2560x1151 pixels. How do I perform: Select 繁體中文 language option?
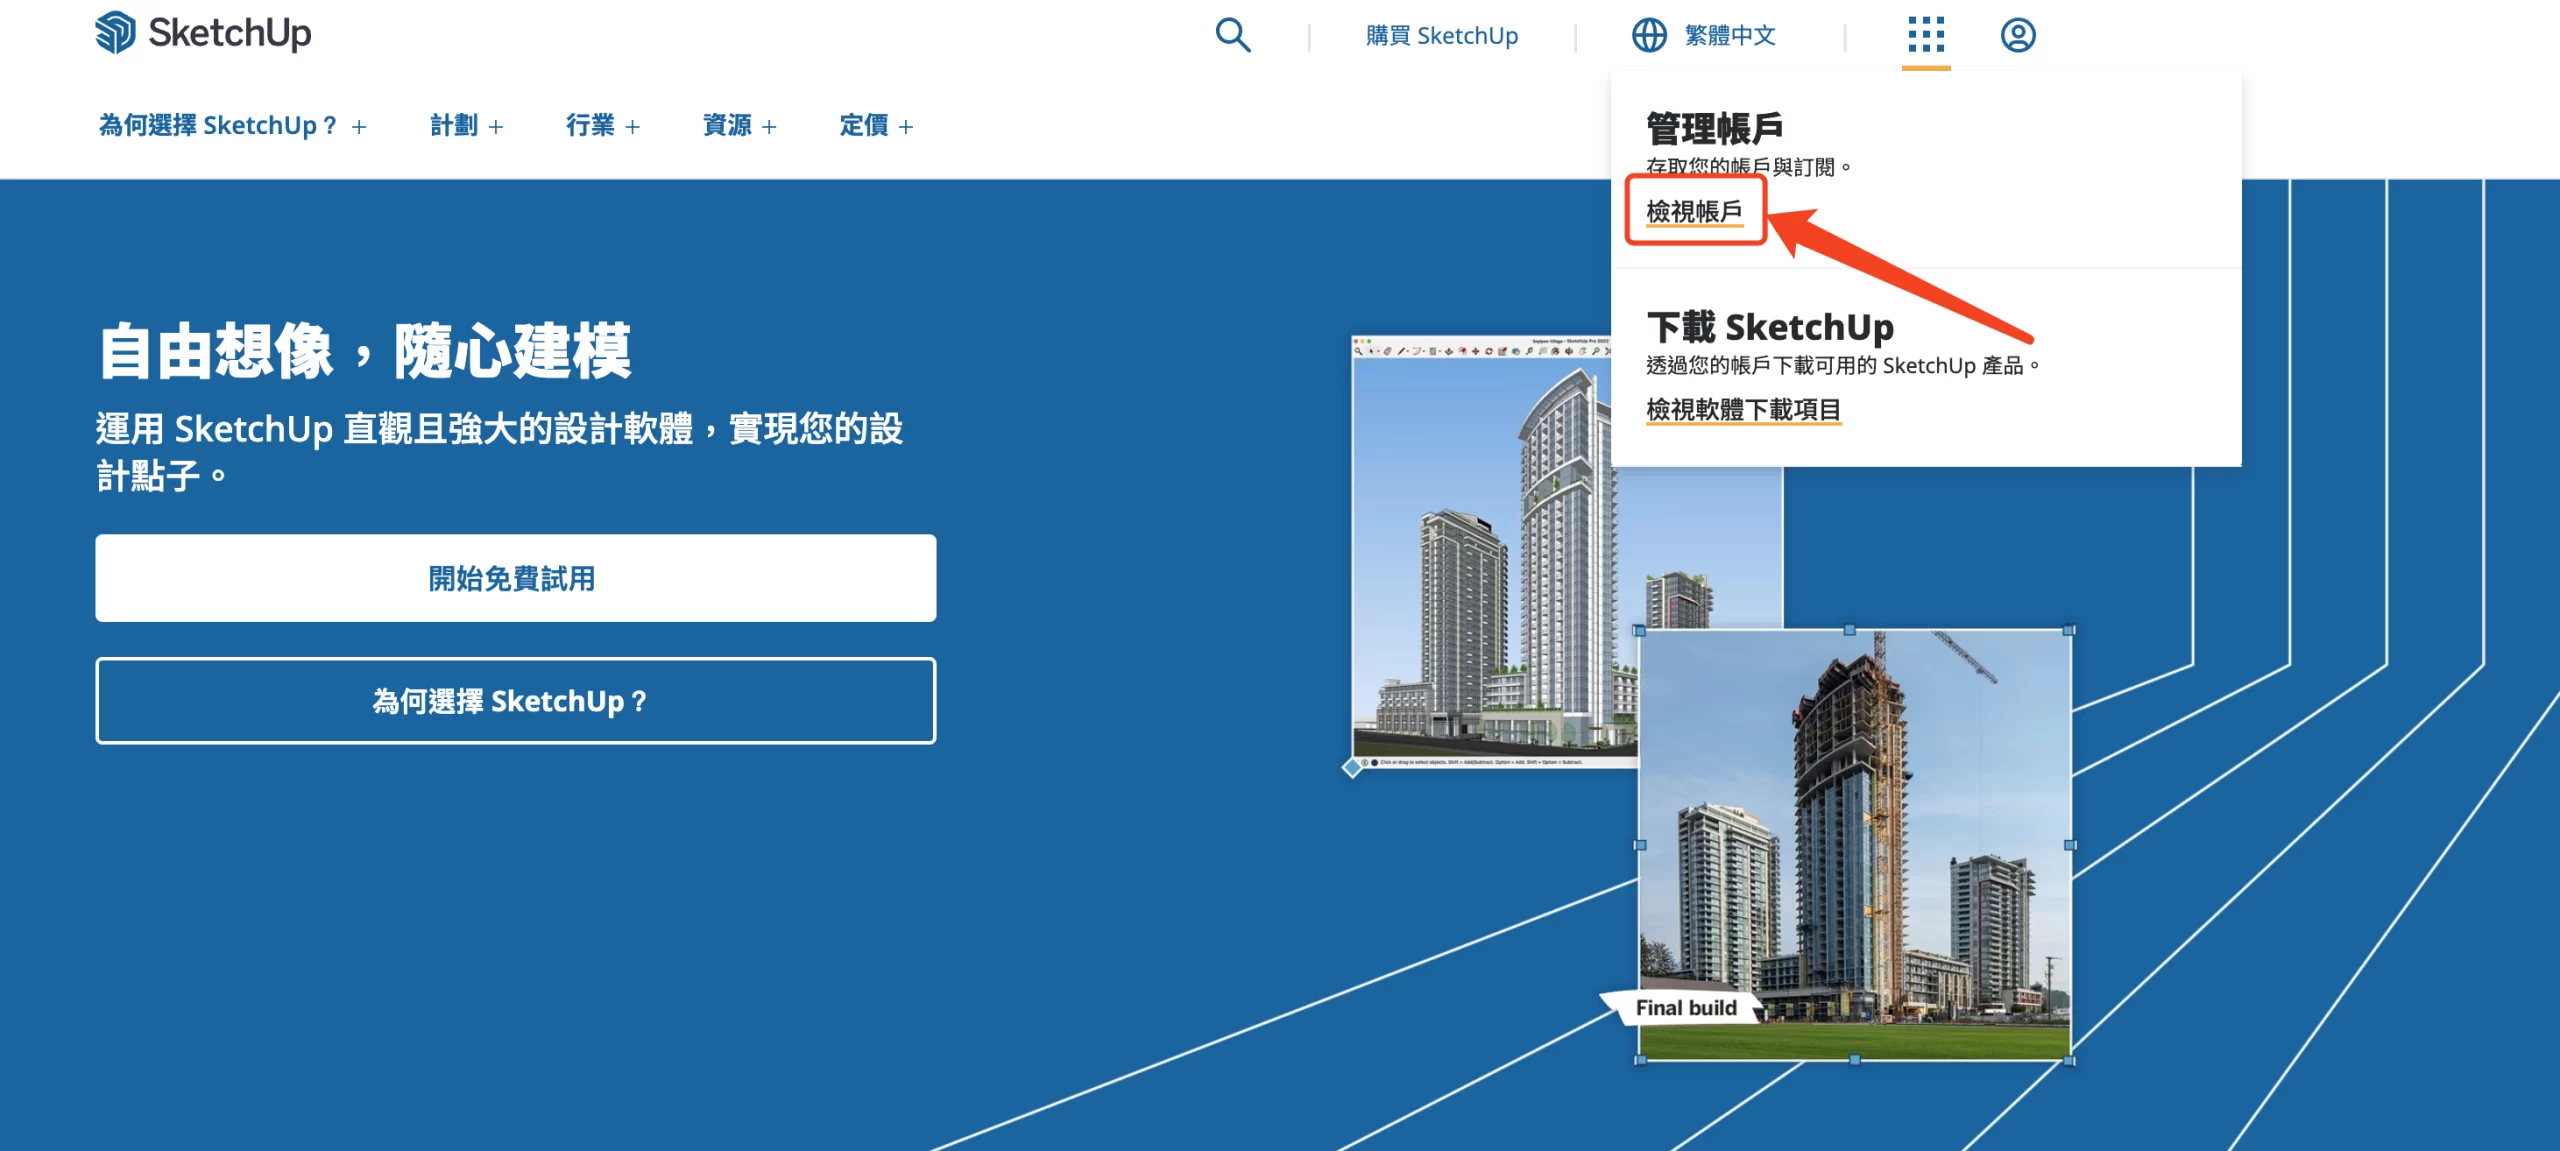click(1729, 36)
